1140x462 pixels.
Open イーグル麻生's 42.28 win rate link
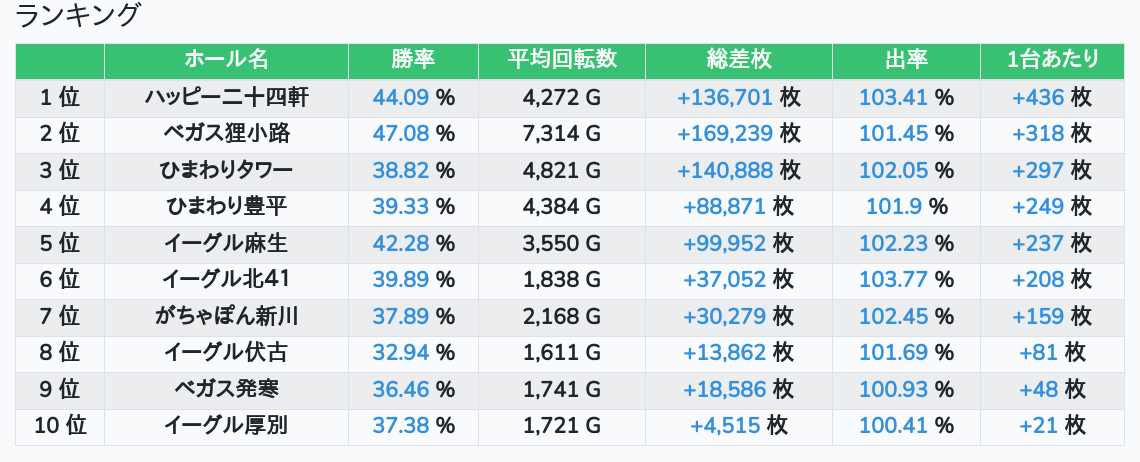(400, 244)
